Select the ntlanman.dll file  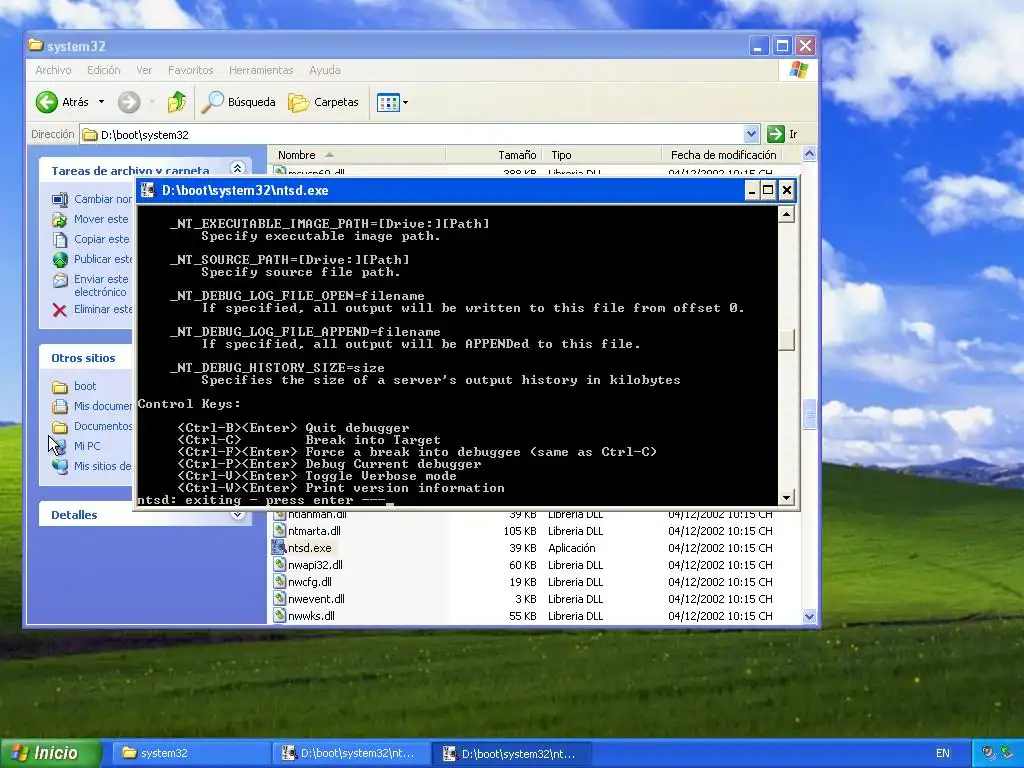click(x=317, y=515)
